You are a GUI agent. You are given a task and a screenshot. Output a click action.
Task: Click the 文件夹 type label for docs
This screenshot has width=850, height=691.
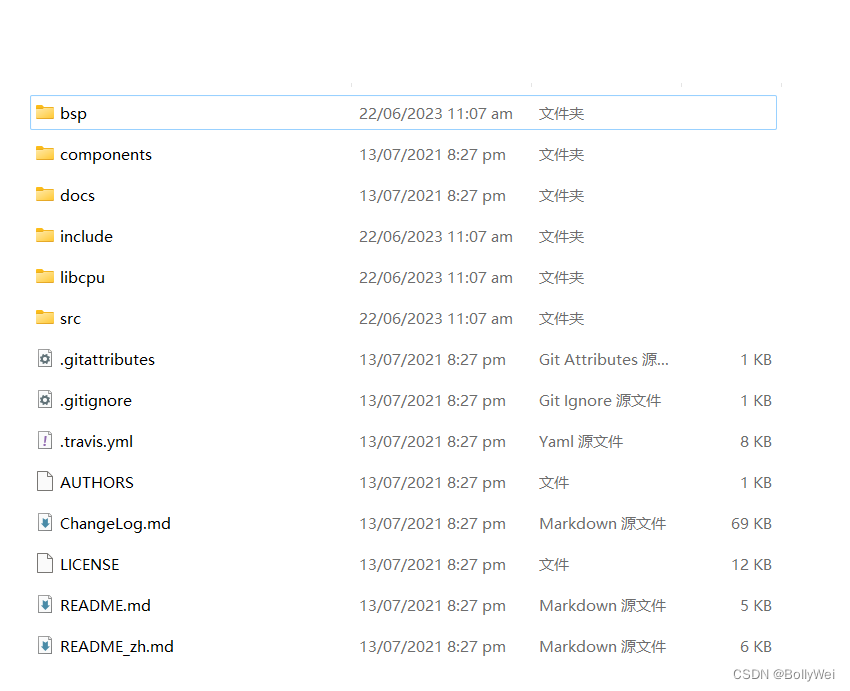[560, 195]
